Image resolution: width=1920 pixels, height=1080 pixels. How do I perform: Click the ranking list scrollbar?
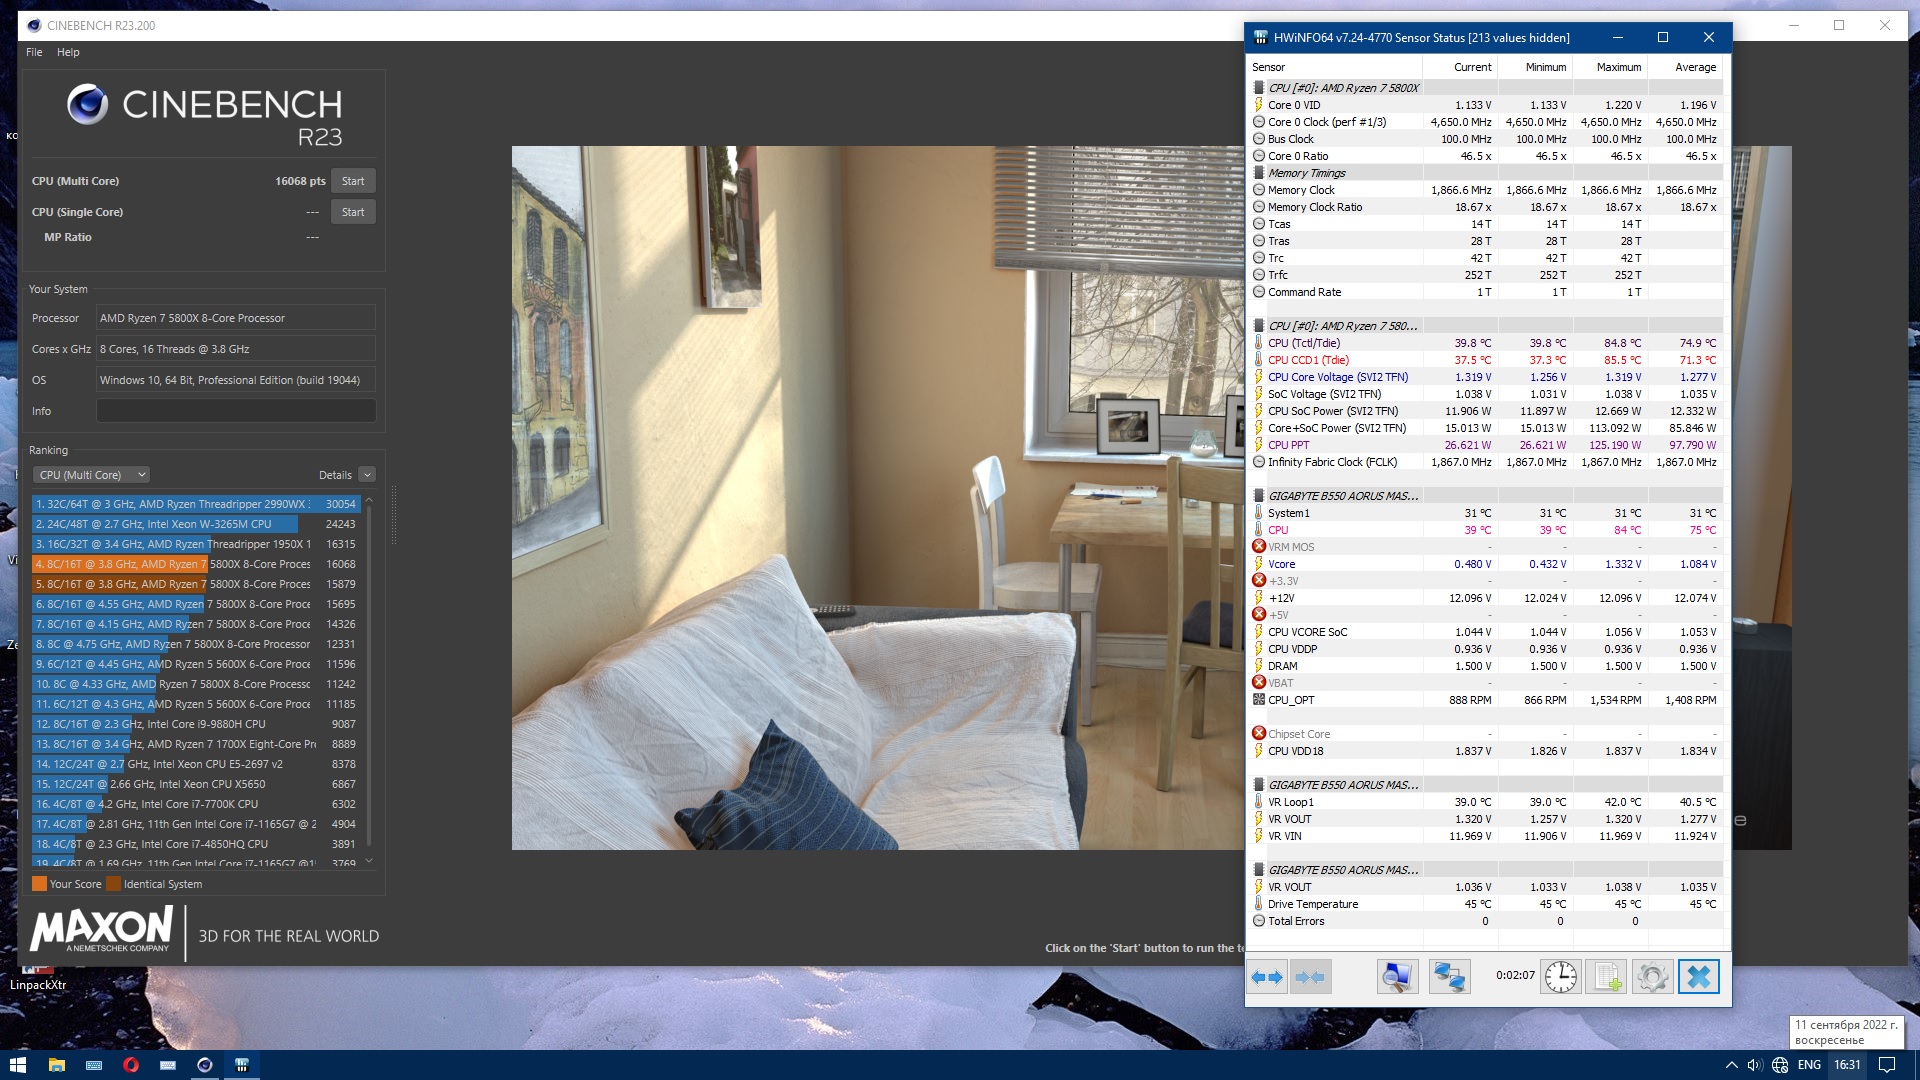coord(369,680)
